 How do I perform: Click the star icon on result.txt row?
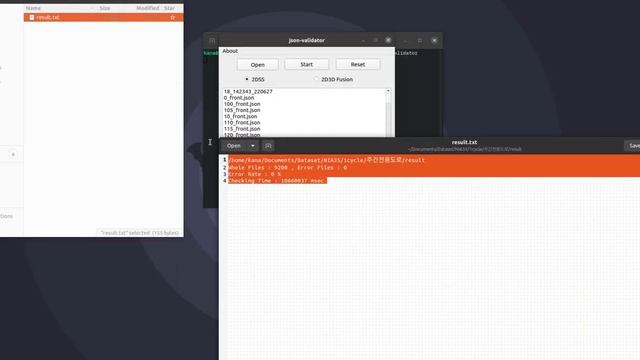173,17
